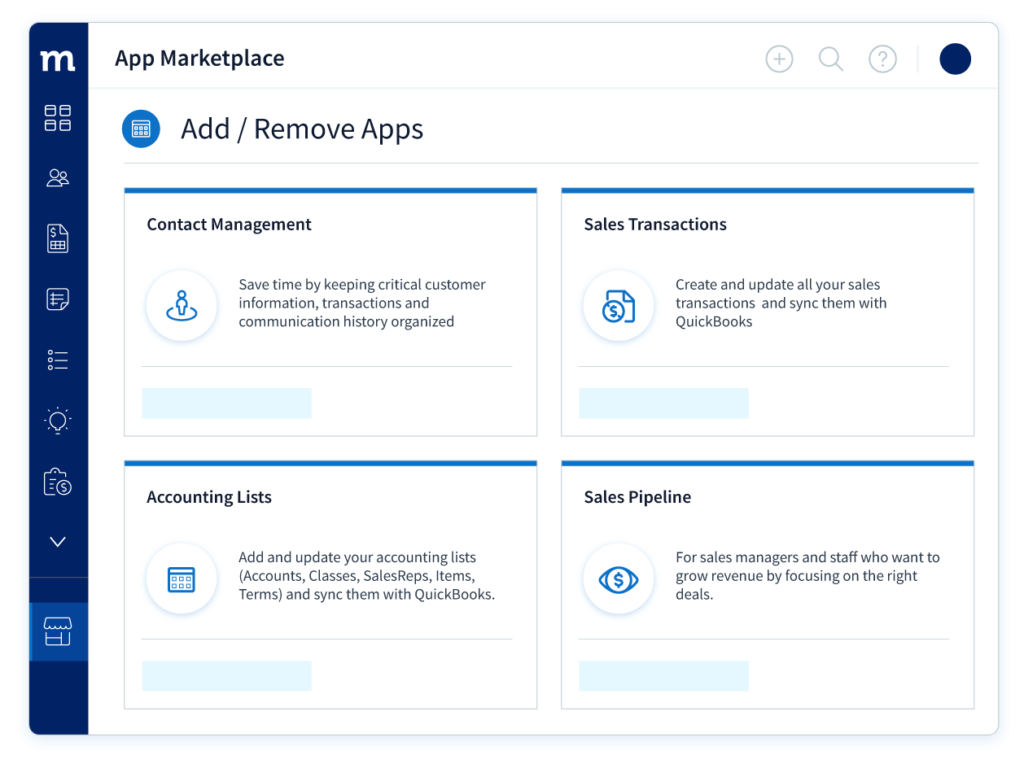Click the Contact Management action button
Image resolution: width=1024 pixels, height=764 pixels.
point(227,403)
